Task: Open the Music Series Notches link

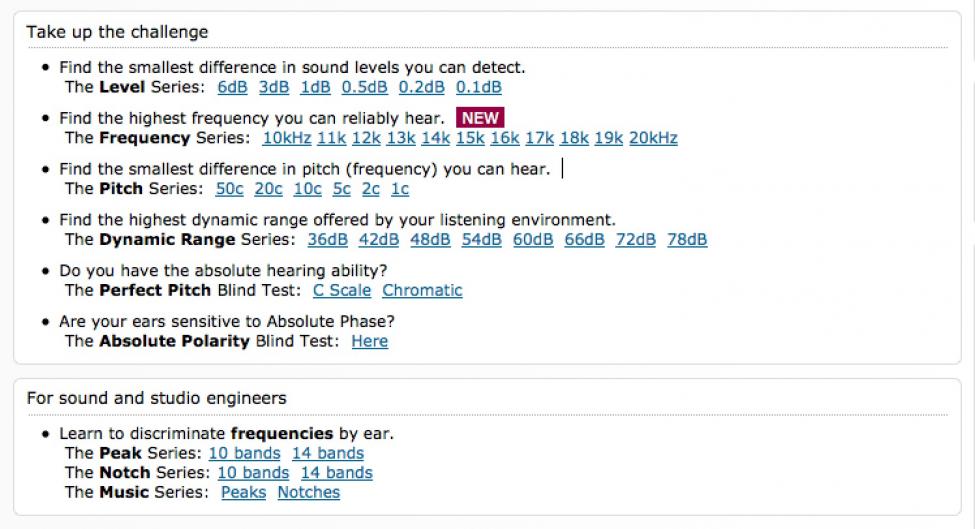Action: (x=308, y=492)
